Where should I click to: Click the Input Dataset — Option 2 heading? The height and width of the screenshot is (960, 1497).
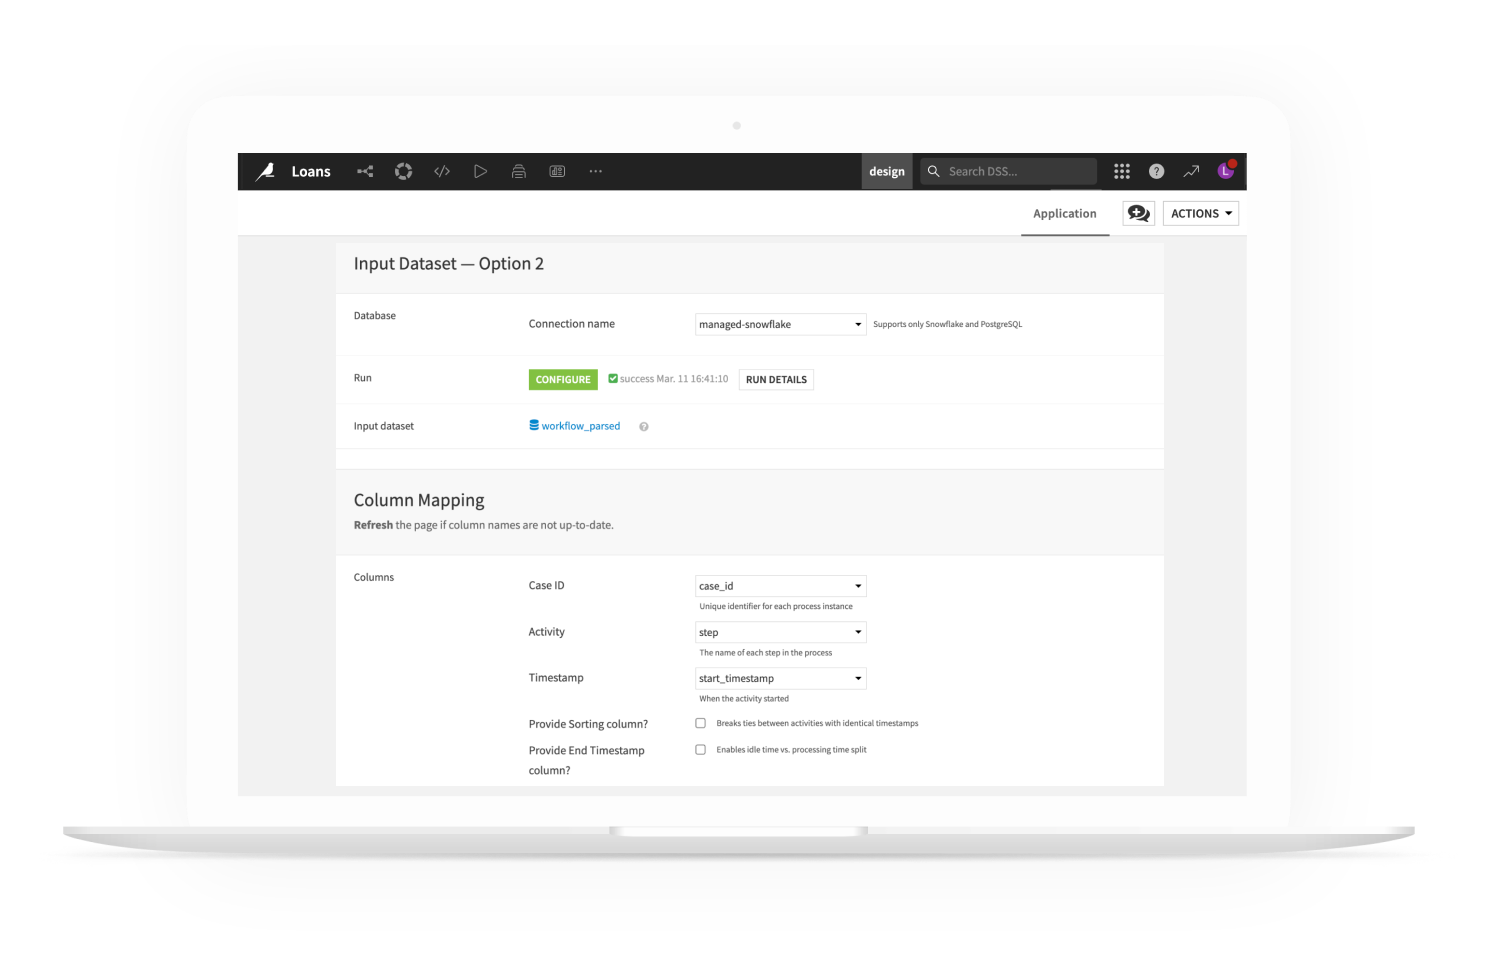point(449,264)
